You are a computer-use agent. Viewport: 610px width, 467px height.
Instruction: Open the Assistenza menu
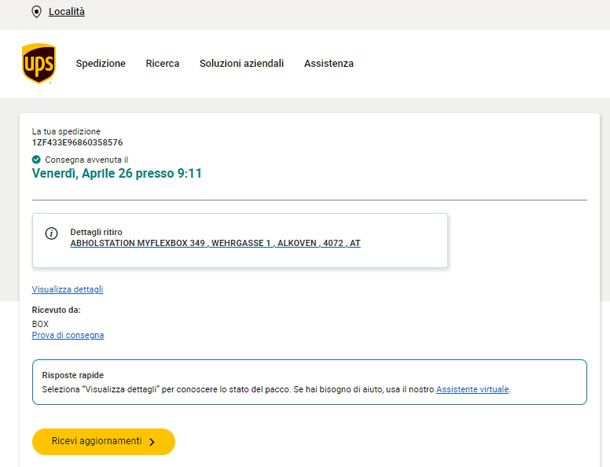329,63
